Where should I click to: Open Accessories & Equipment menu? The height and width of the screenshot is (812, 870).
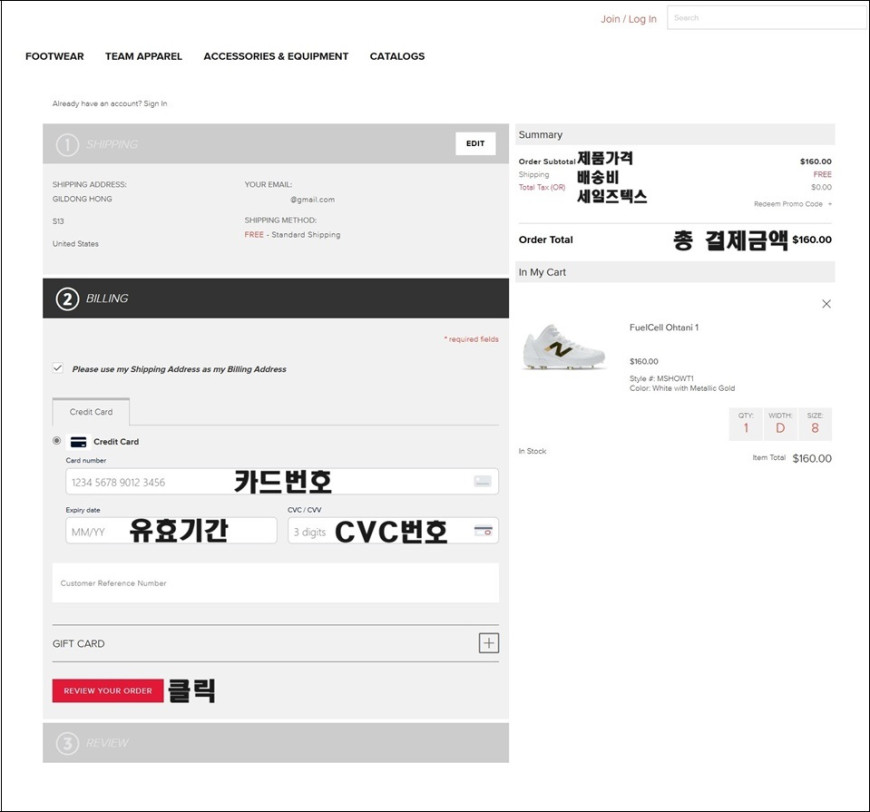pyautogui.click(x=276, y=56)
